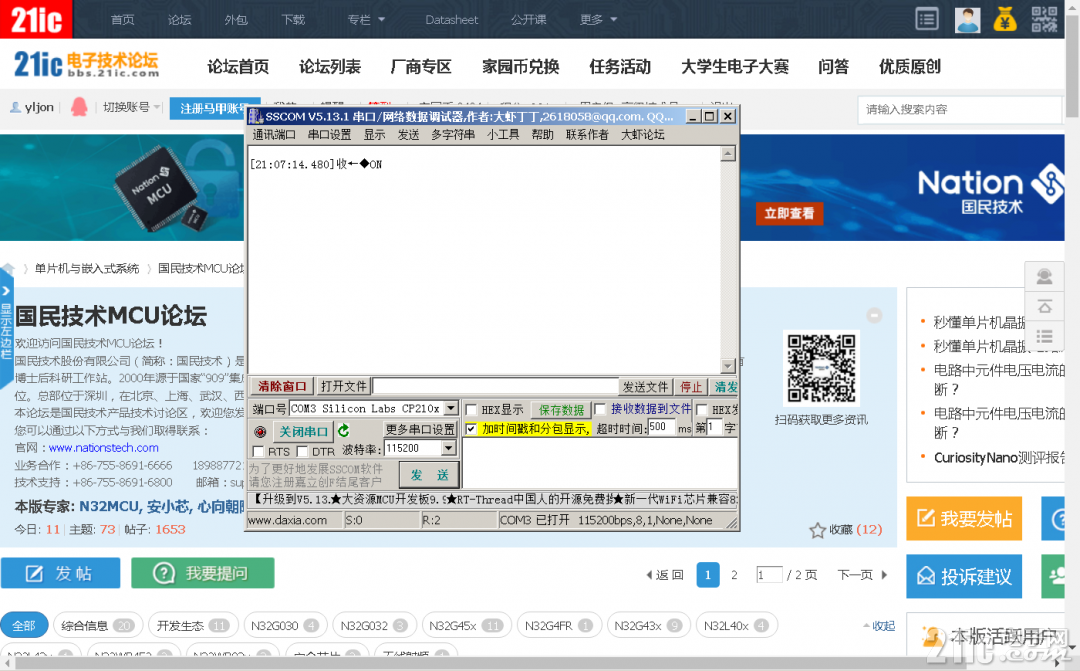
Task: Toggle the HEX发送 checkbox
Action: coord(702,411)
